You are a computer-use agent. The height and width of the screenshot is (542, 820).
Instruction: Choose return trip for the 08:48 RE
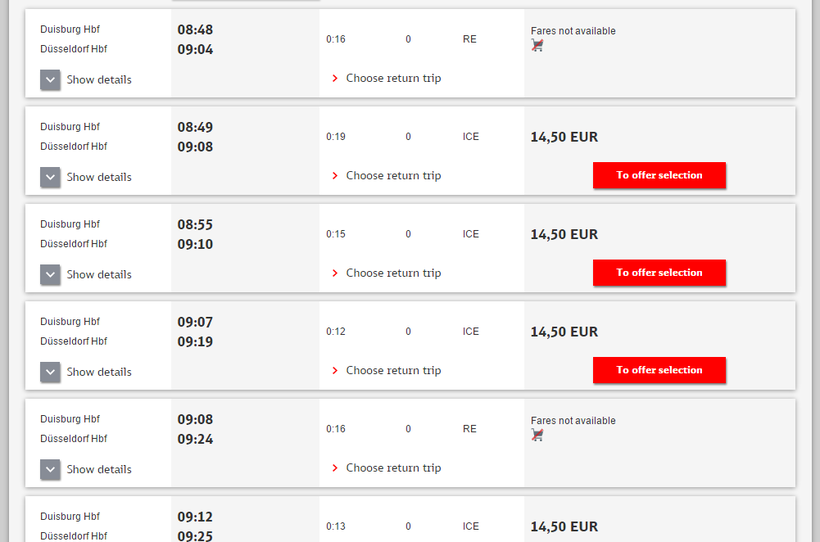point(393,78)
